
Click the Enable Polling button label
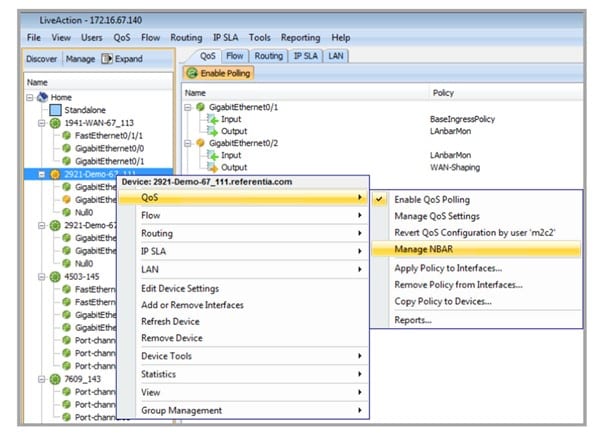pyautogui.click(x=225, y=73)
